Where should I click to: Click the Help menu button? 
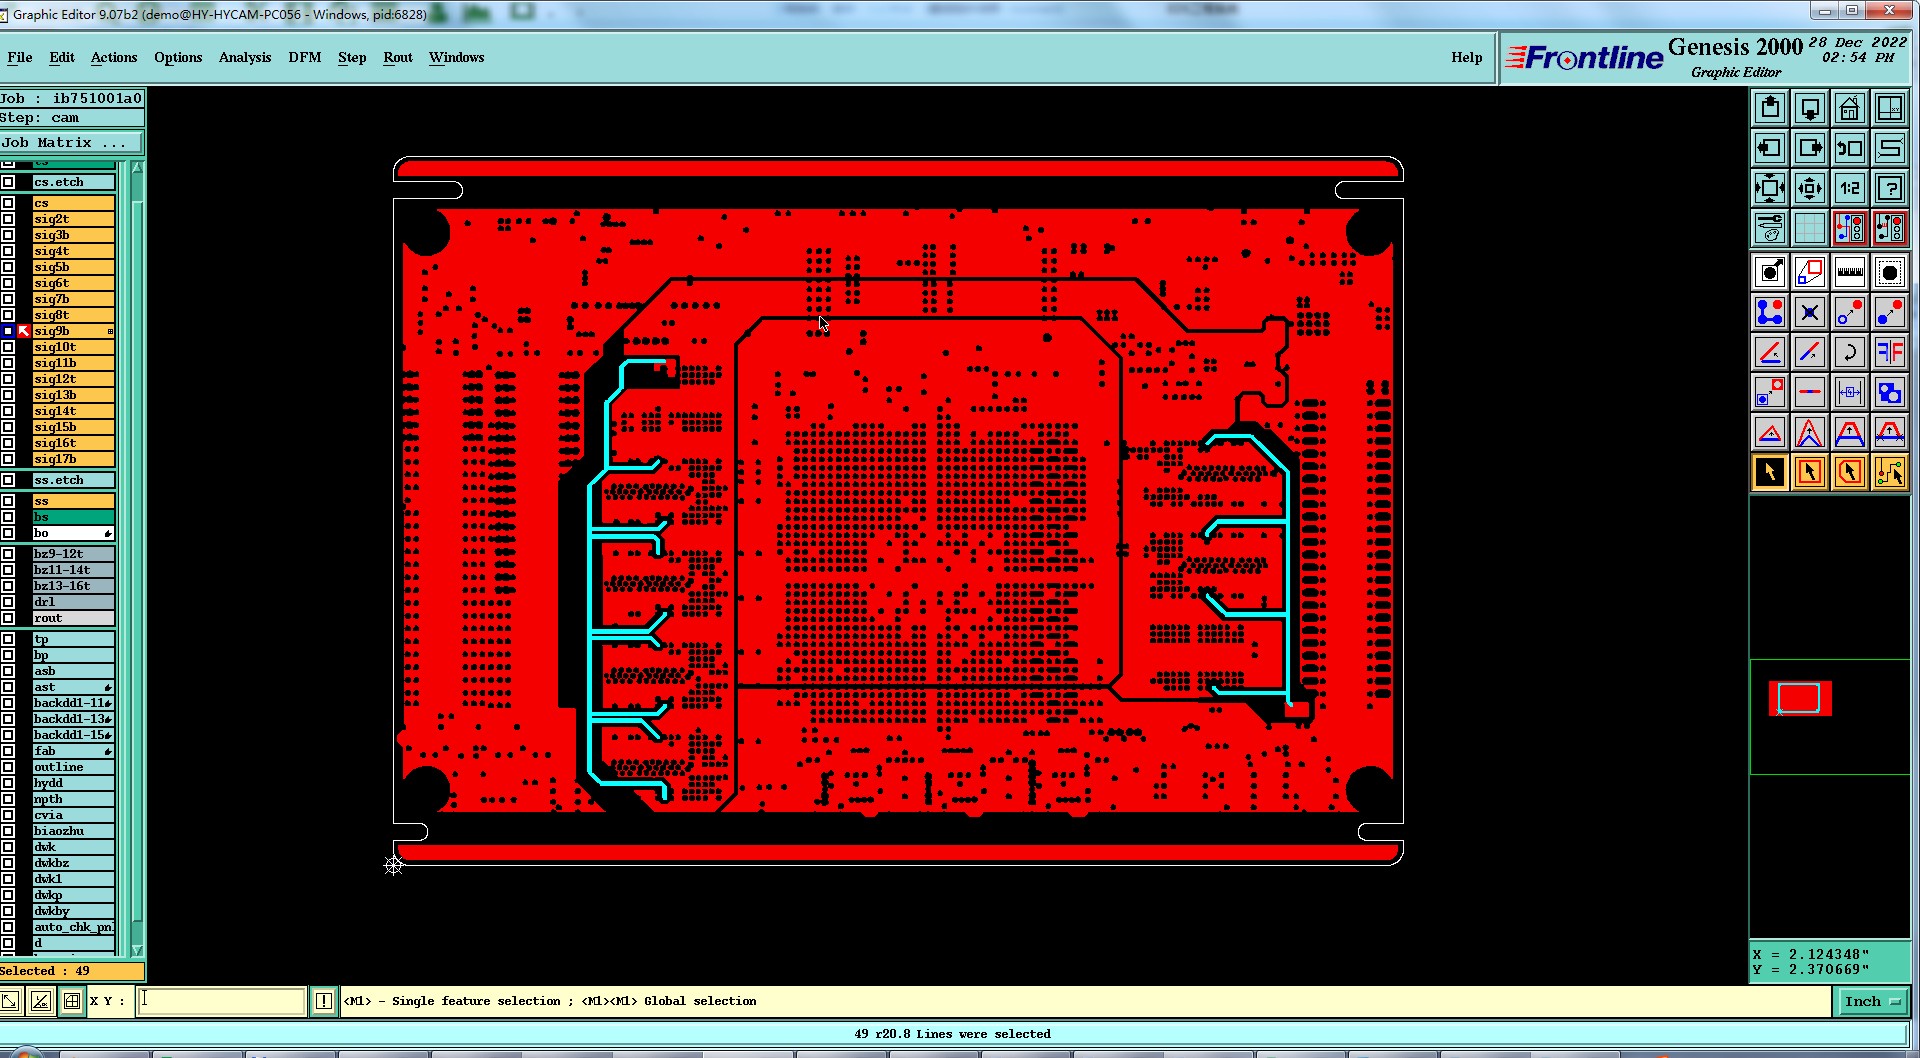[x=1467, y=57]
